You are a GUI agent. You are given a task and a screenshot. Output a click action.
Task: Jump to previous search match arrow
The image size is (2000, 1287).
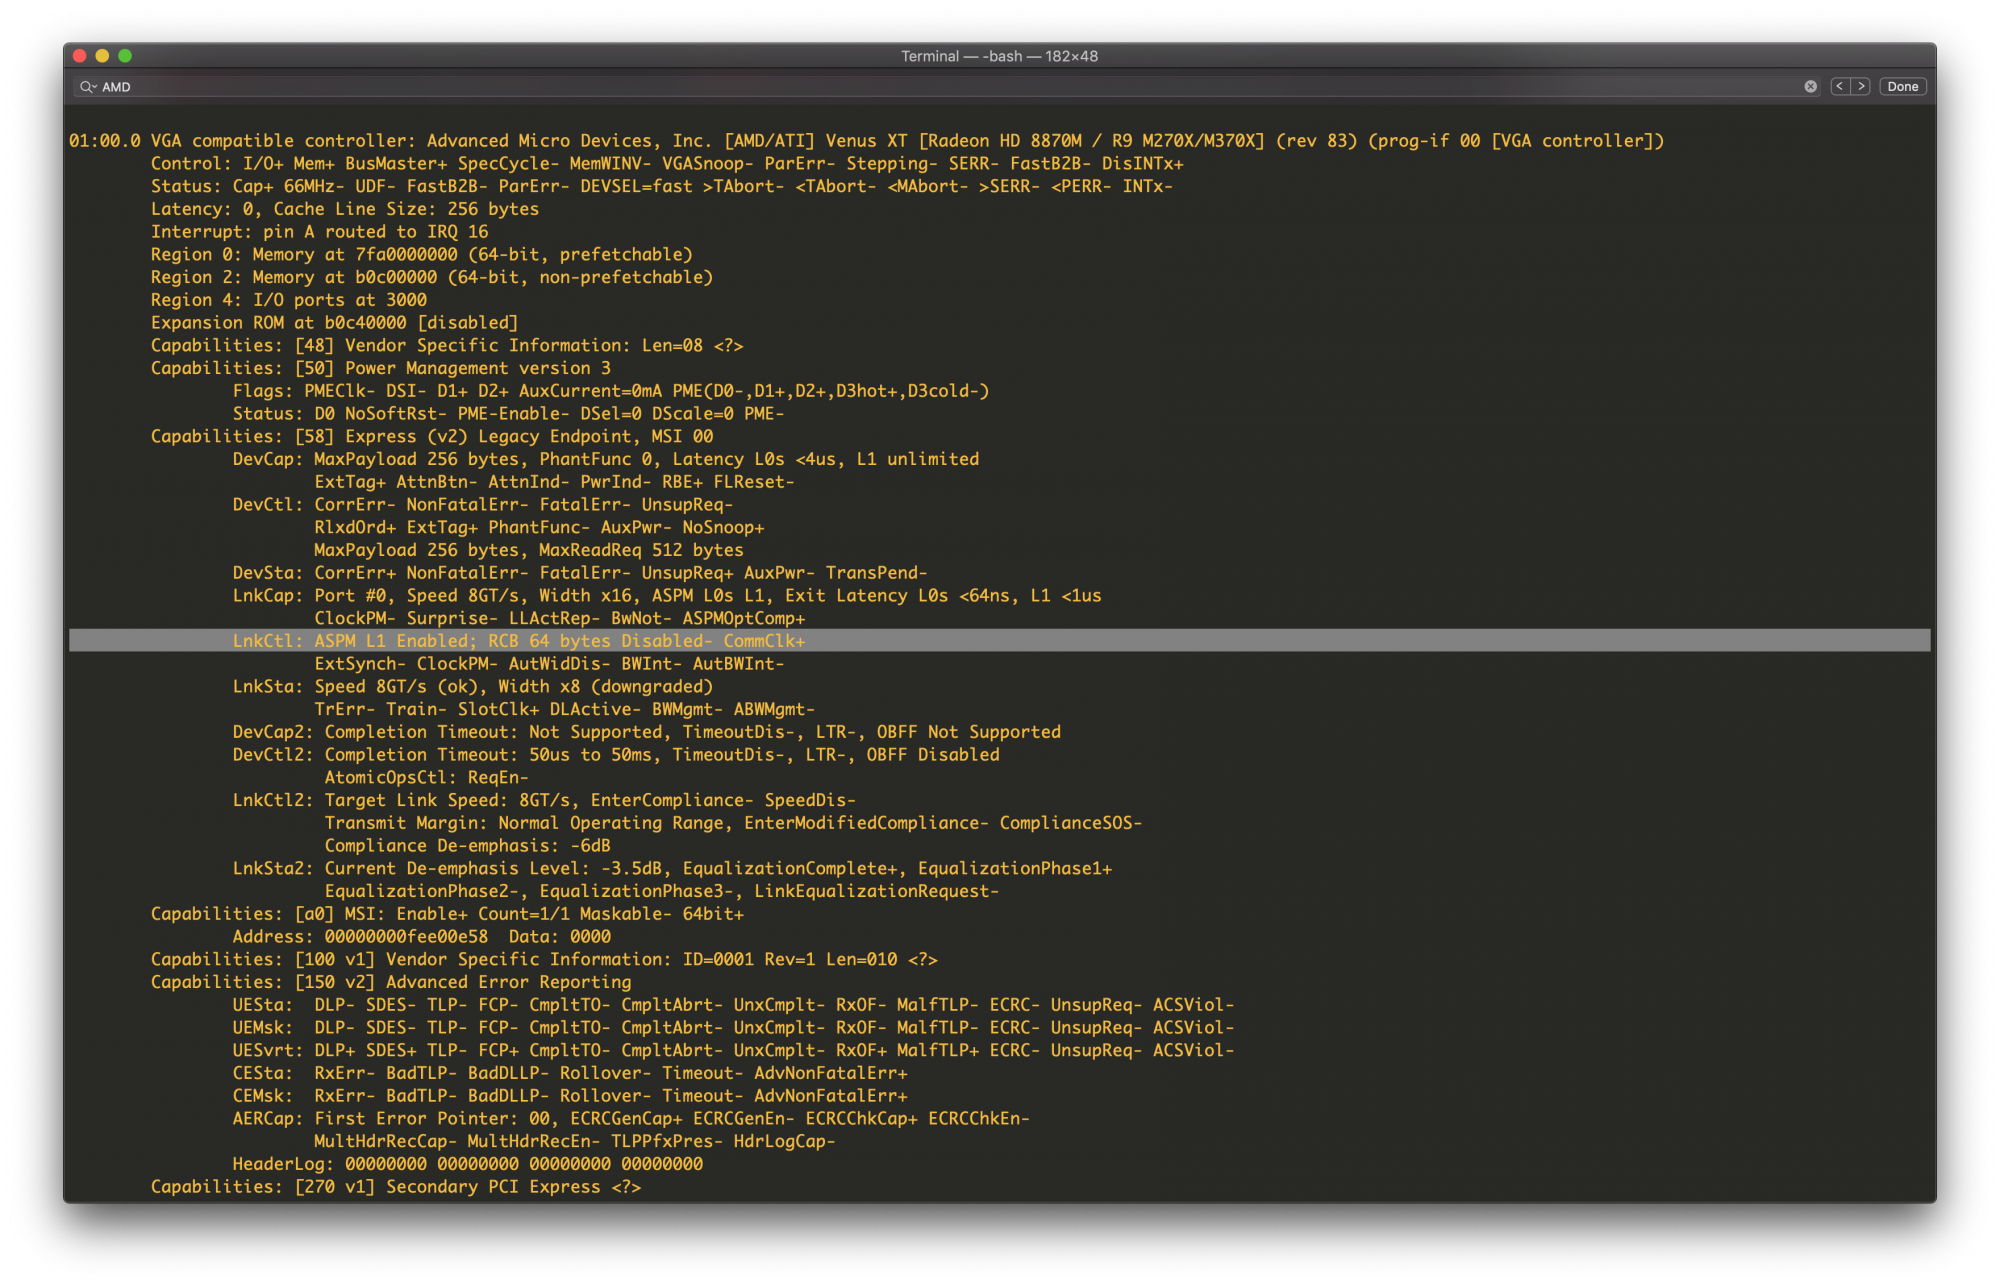point(1839,87)
